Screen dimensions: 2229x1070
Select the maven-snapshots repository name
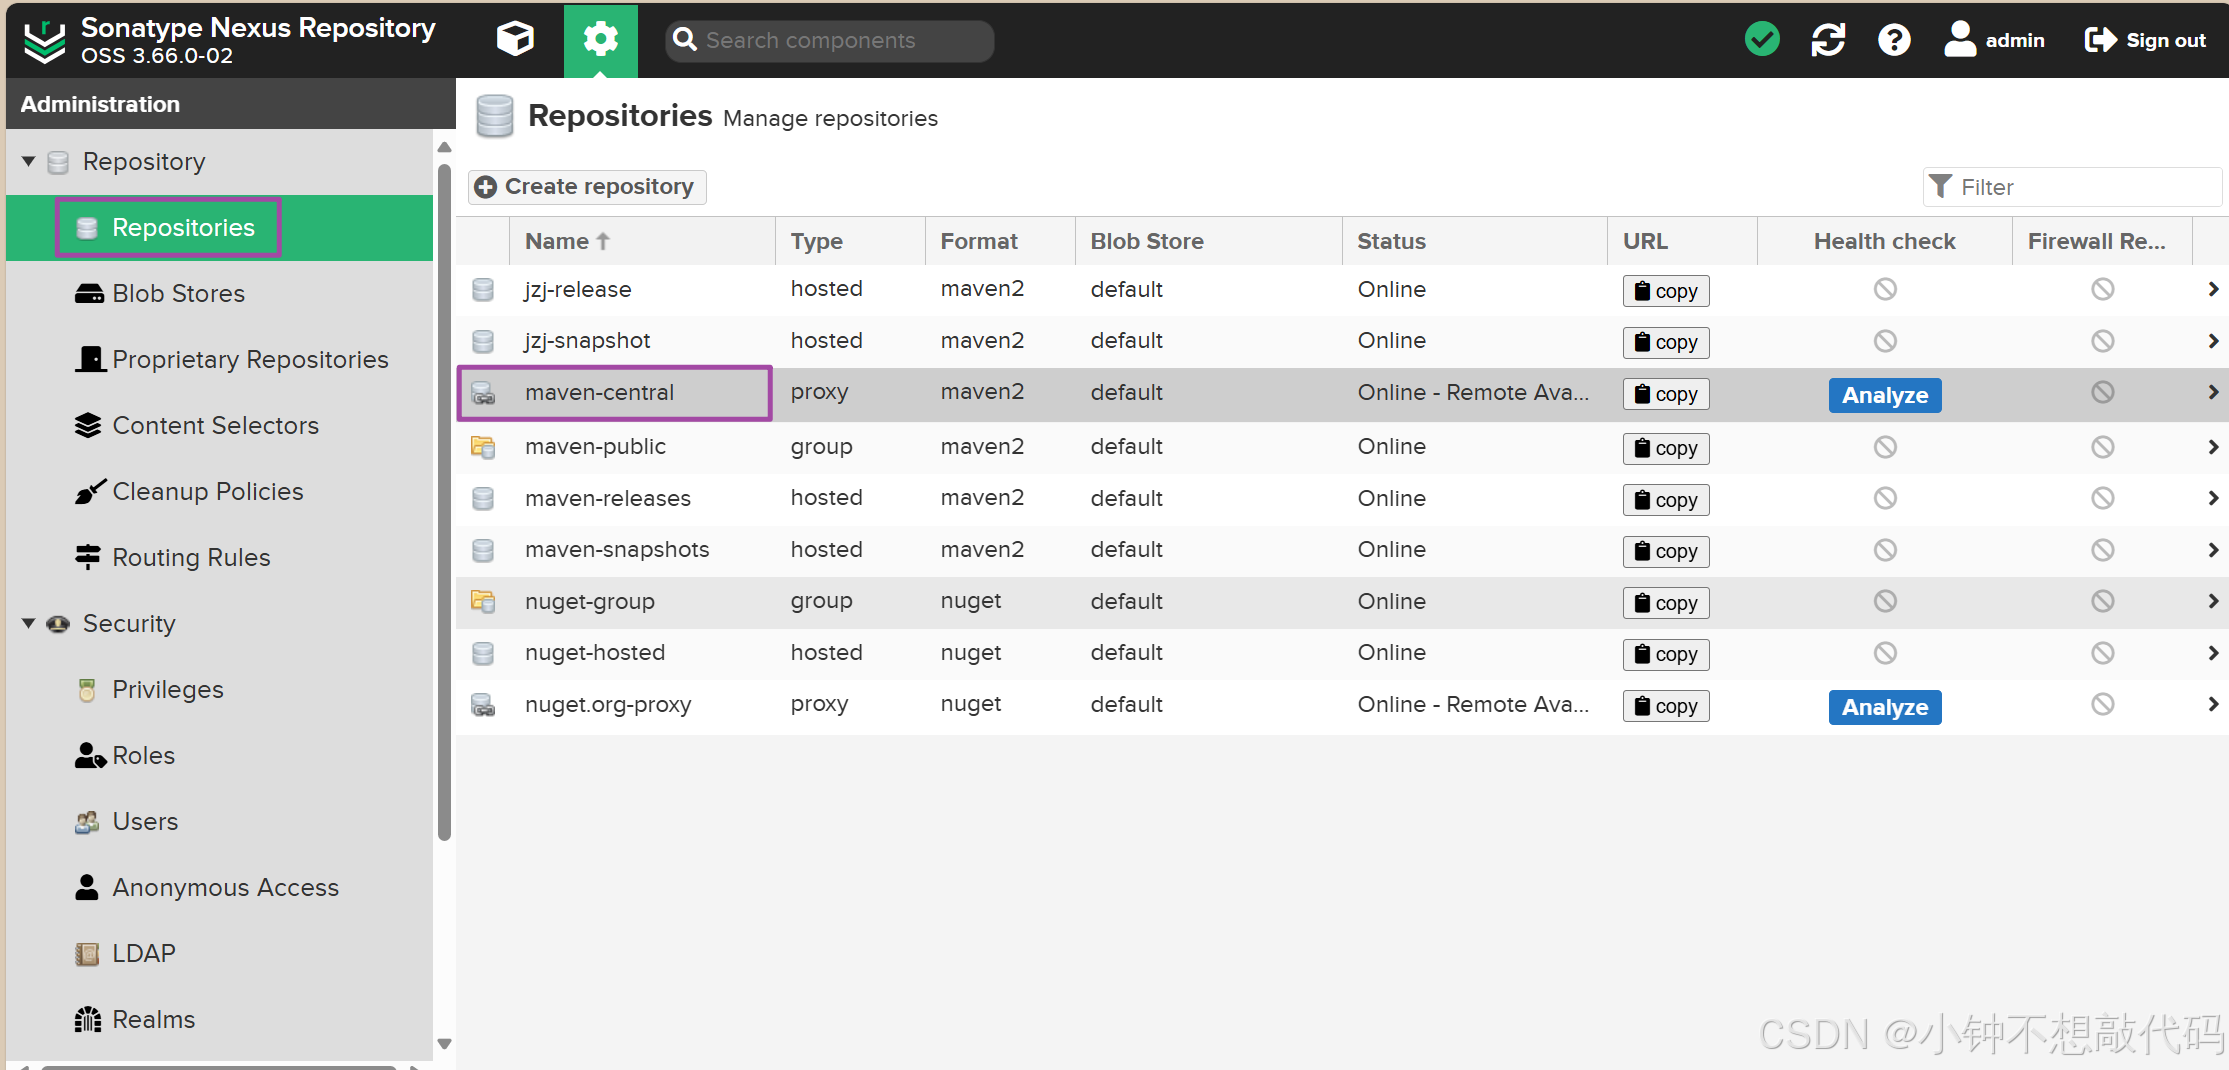pos(617,550)
